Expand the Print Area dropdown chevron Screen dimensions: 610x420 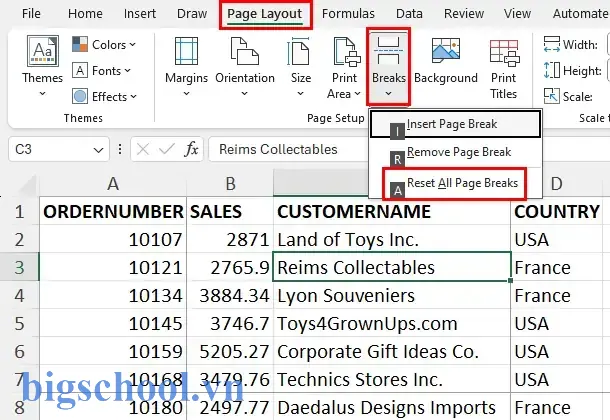click(x=358, y=94)
